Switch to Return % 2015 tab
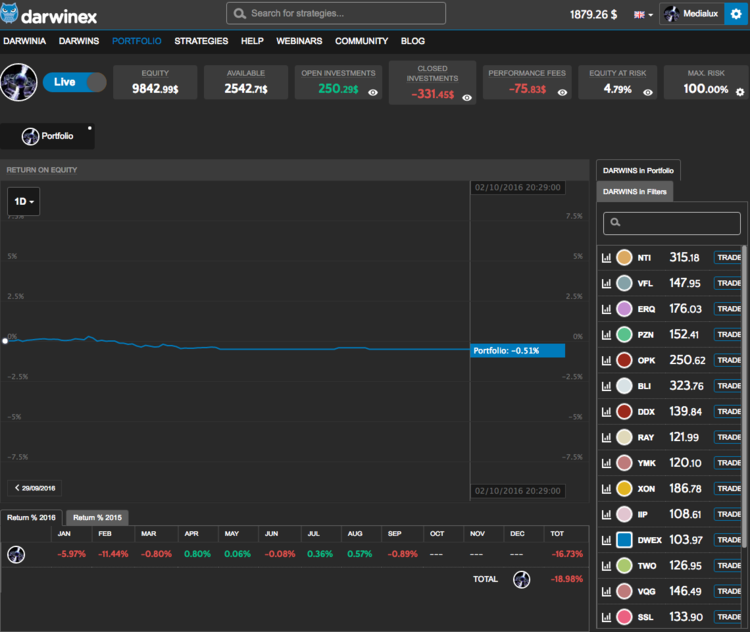Image resolution: width=750 pixels, height=632 pixels. (97, 517)
